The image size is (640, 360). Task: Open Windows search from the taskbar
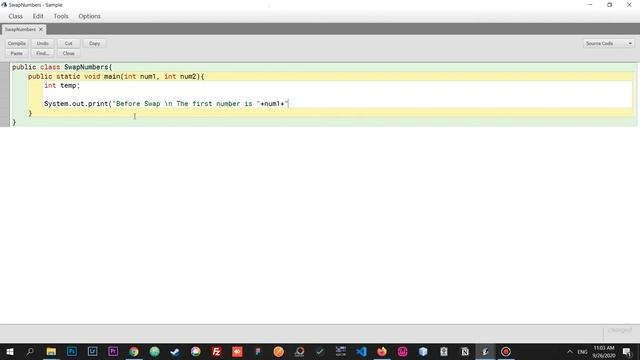(x=30, y=351)
